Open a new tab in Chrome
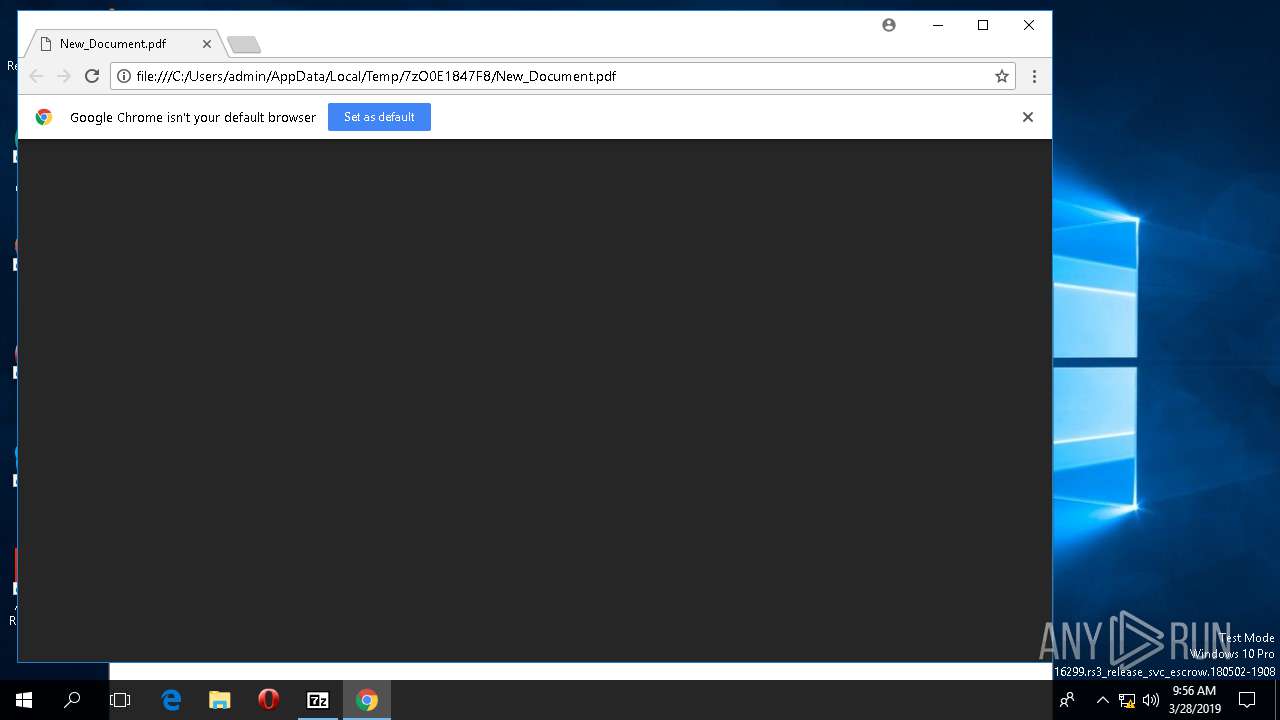This screenshot has width=1280, height=720. click(x=243, y=45)
